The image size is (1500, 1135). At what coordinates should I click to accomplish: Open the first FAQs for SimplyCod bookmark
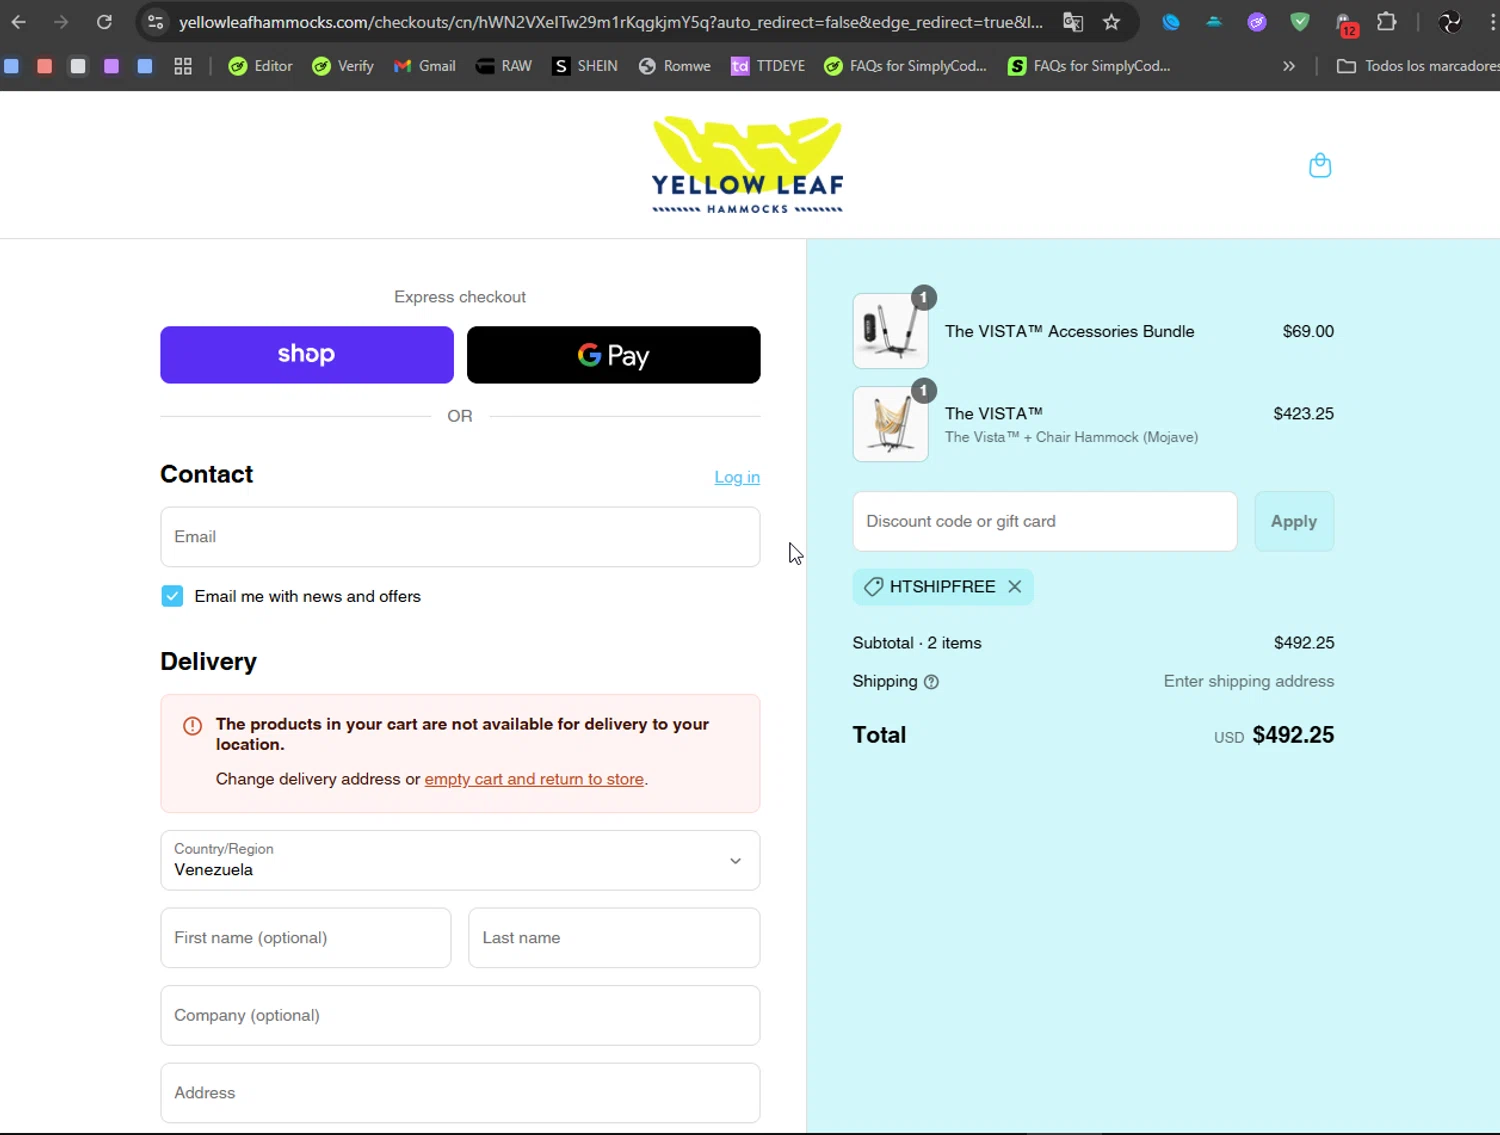point(905,66)
